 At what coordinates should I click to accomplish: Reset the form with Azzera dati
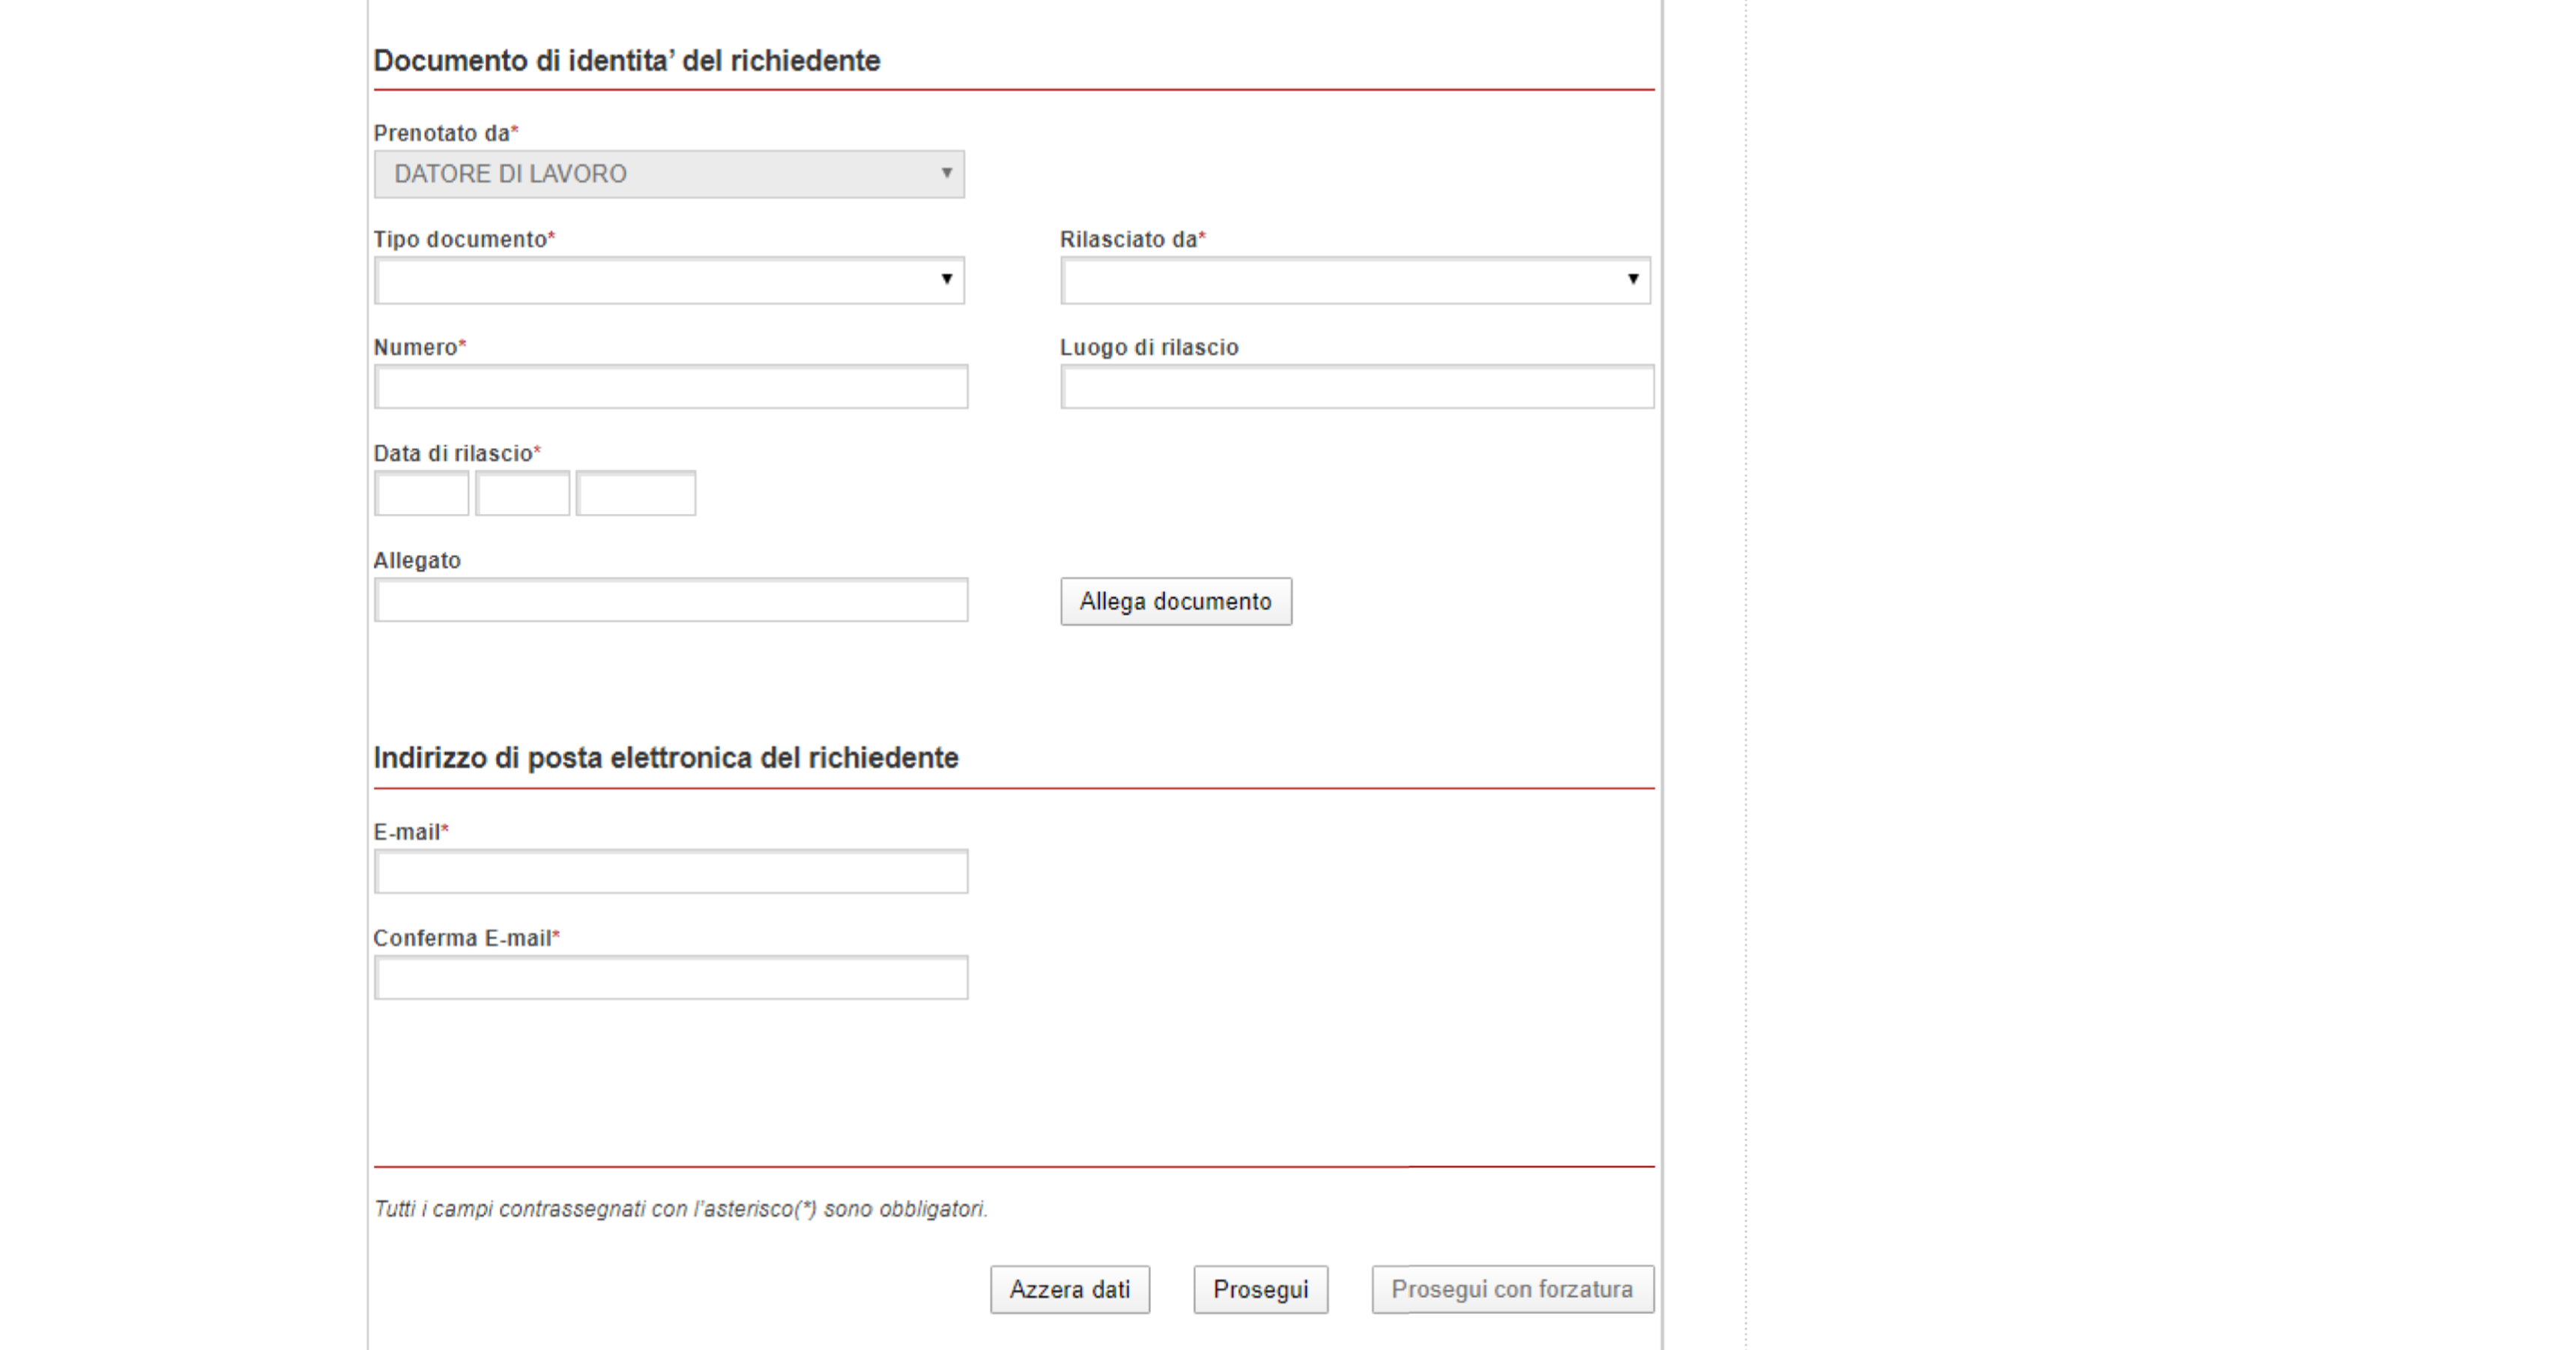(x=1069, y=1290)
